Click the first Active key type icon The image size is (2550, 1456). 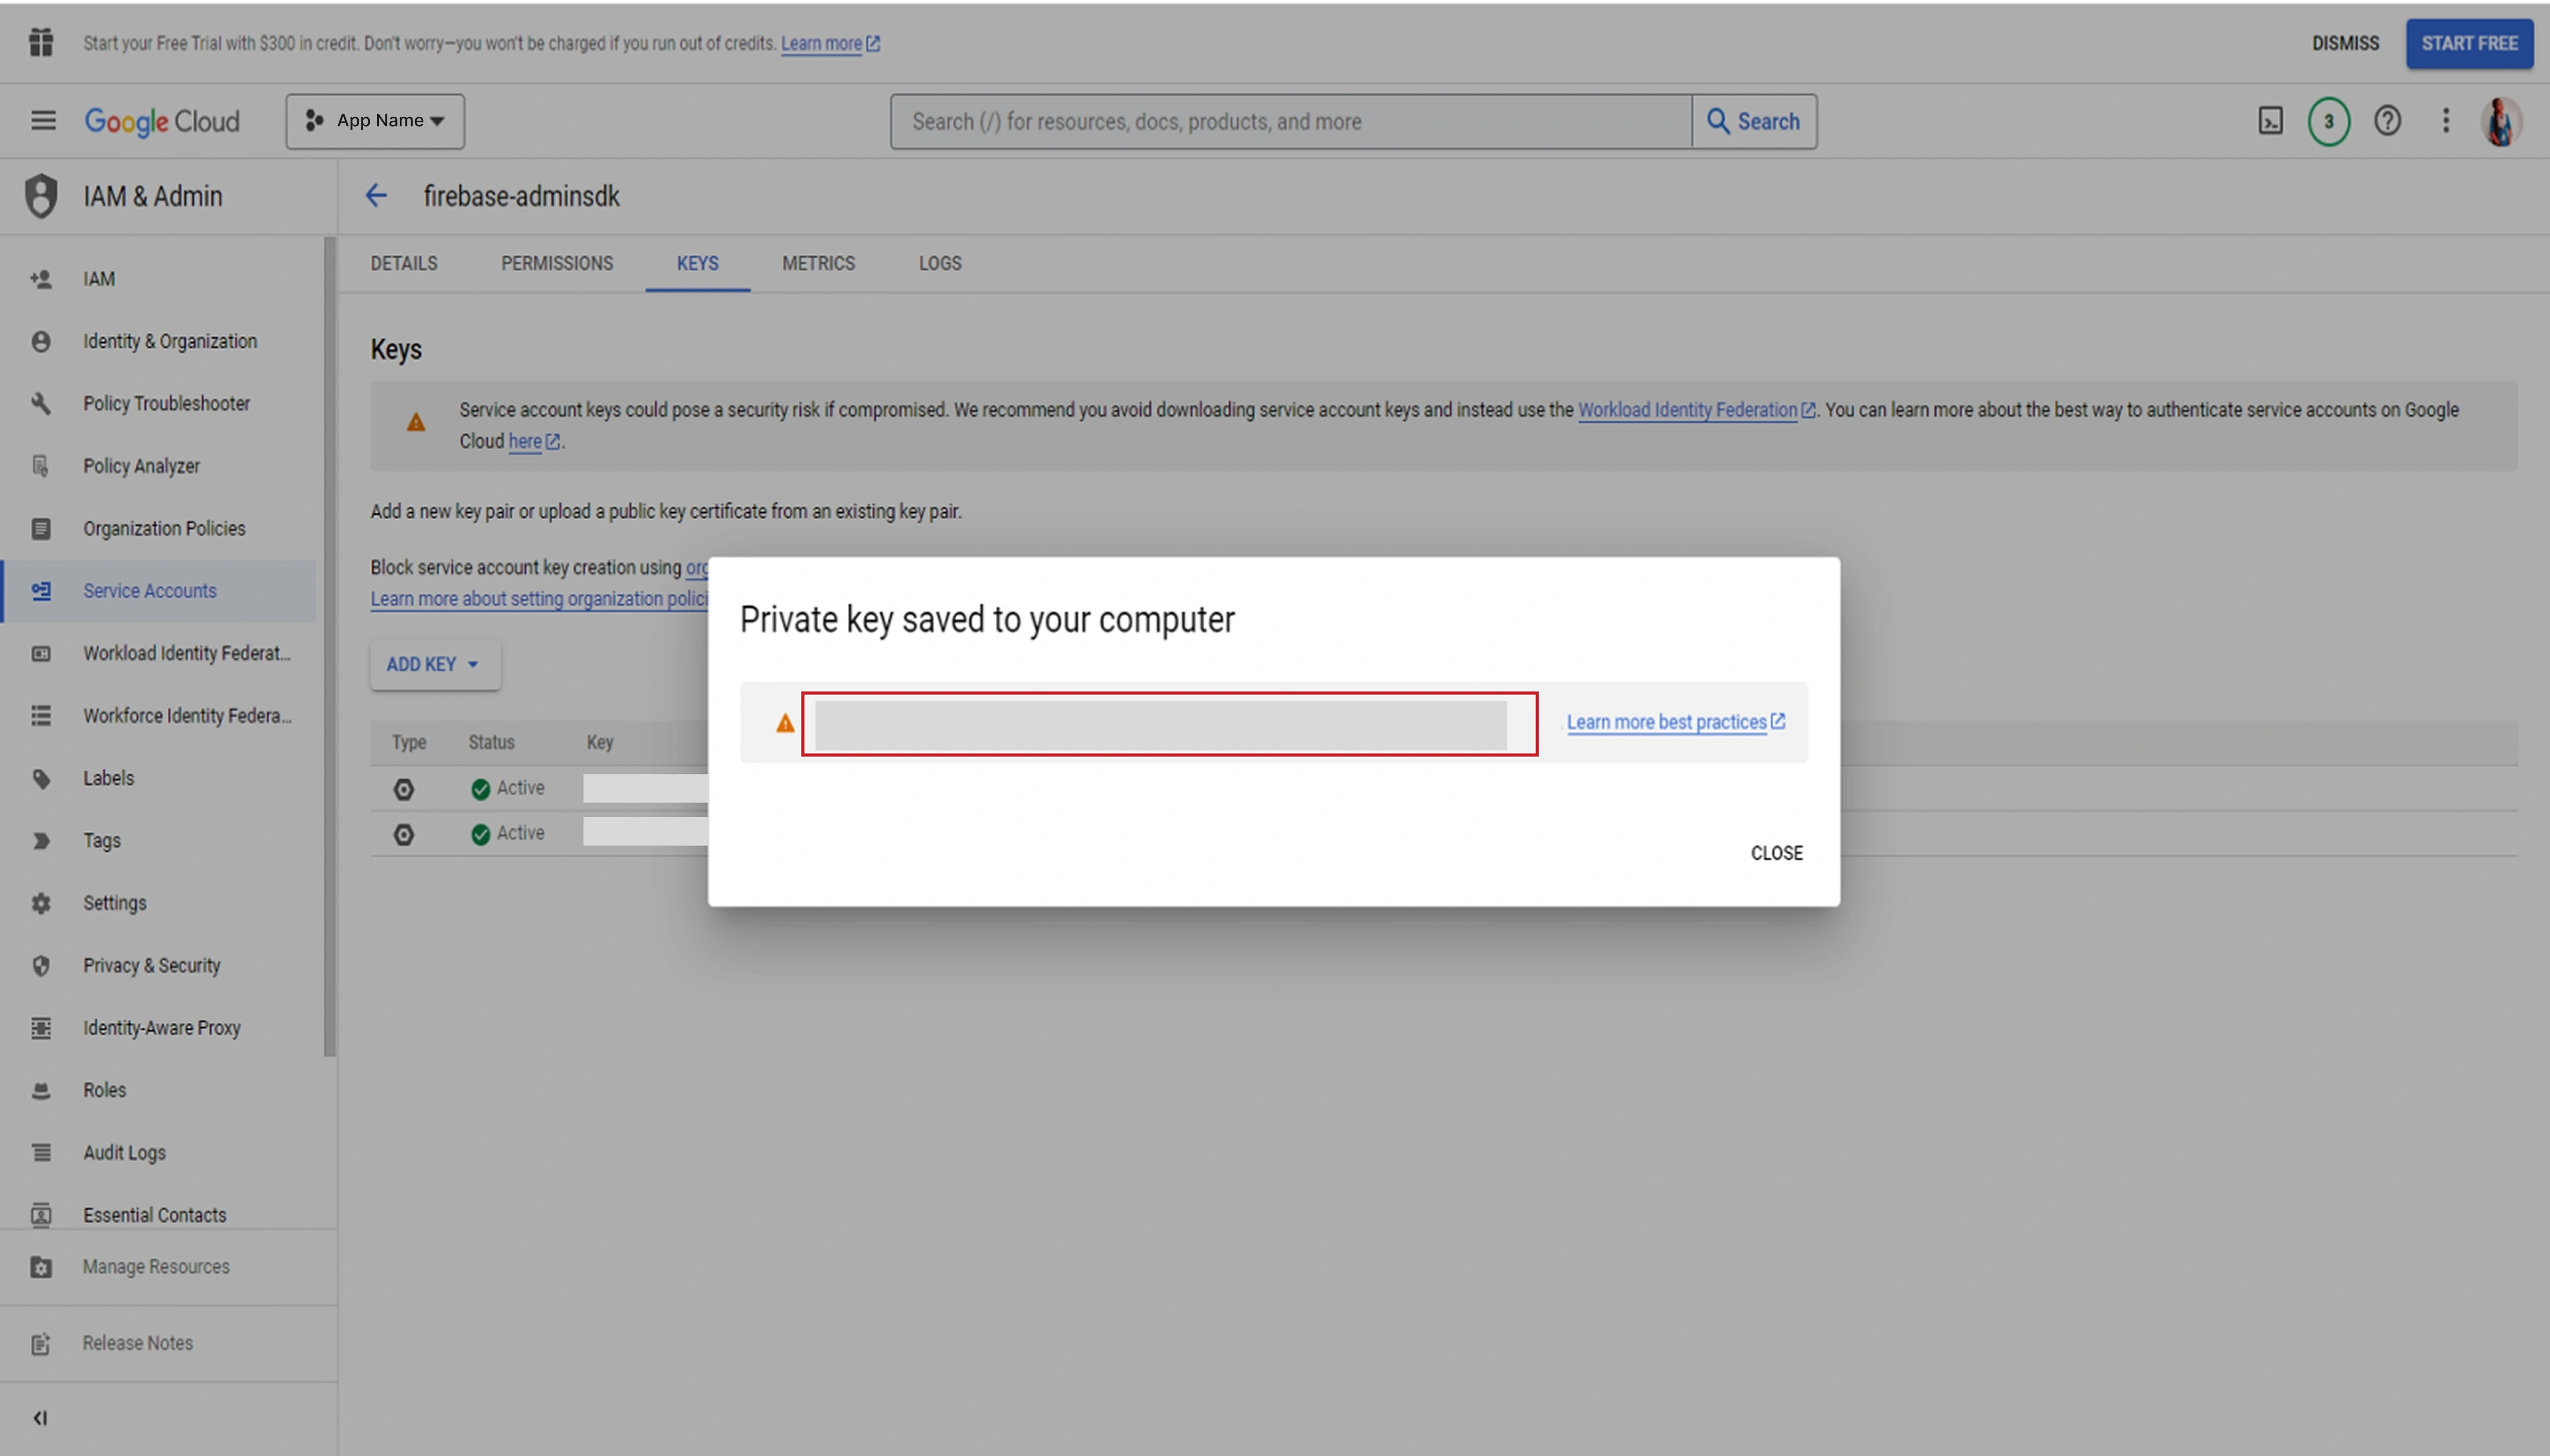tap(403, 789)
